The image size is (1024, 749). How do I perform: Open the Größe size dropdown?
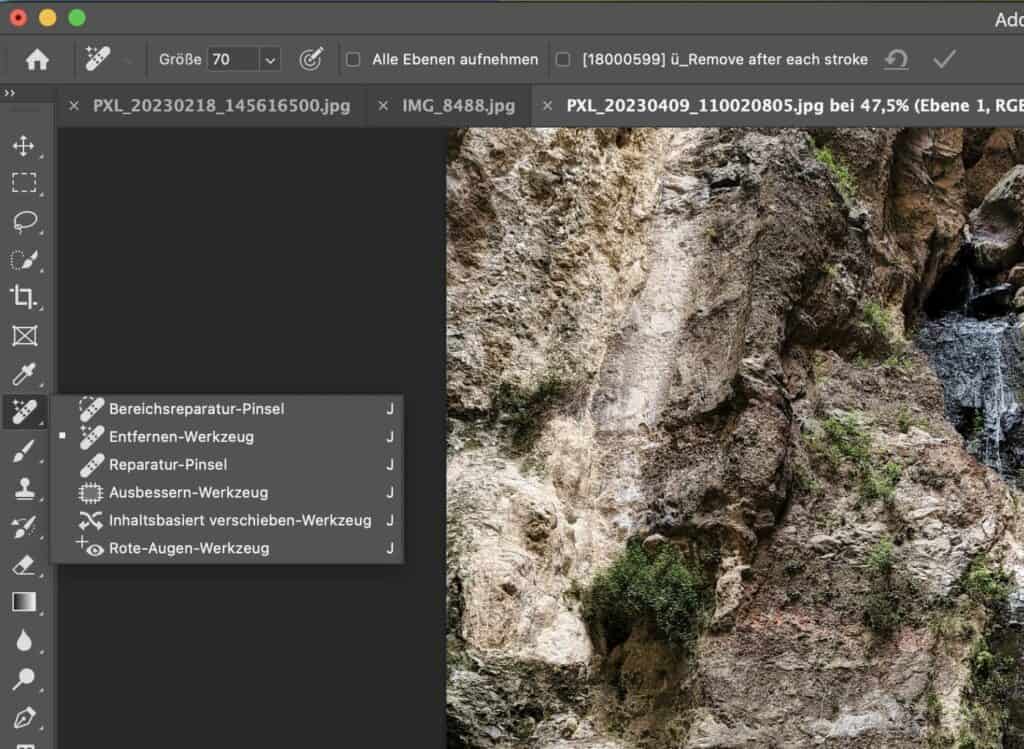(270, 58)
